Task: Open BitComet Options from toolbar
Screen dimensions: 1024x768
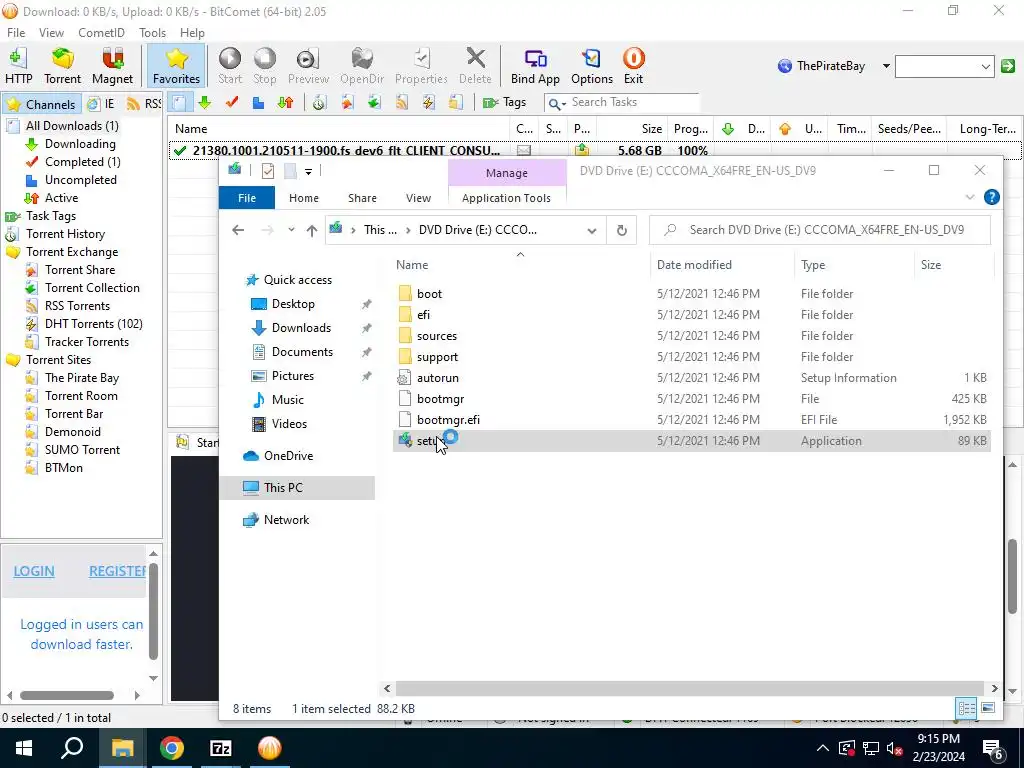Action: click(592, 66)
